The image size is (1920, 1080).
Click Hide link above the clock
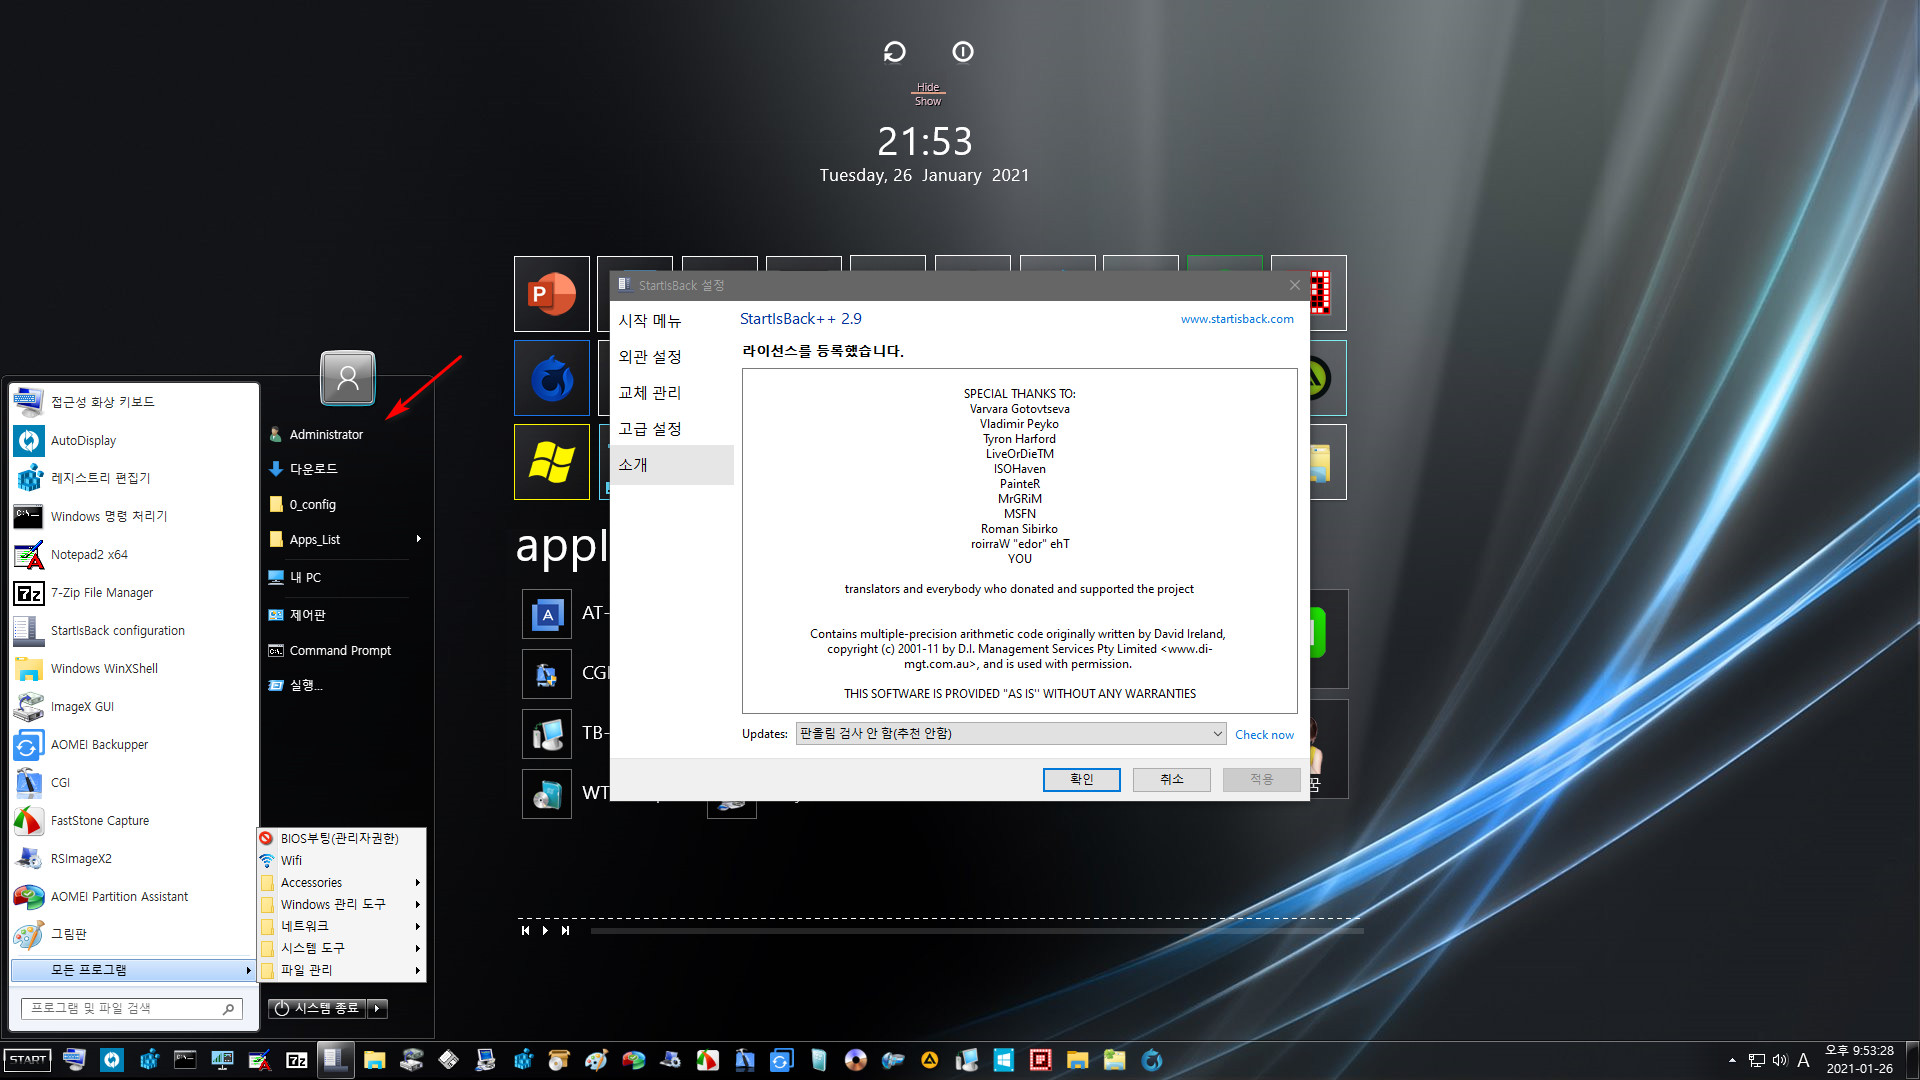tap(928, 87)
